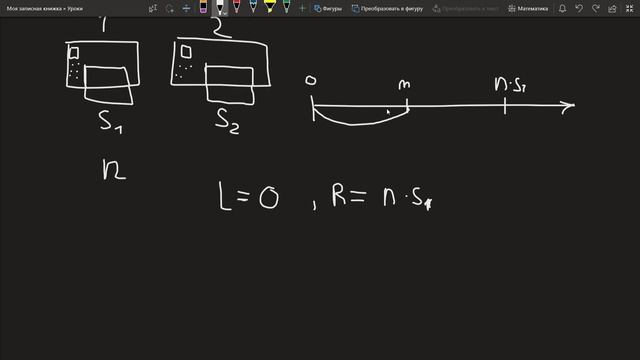Select the lasso selection tool
This screenshot has height=360, width=640.
point(169,9)
